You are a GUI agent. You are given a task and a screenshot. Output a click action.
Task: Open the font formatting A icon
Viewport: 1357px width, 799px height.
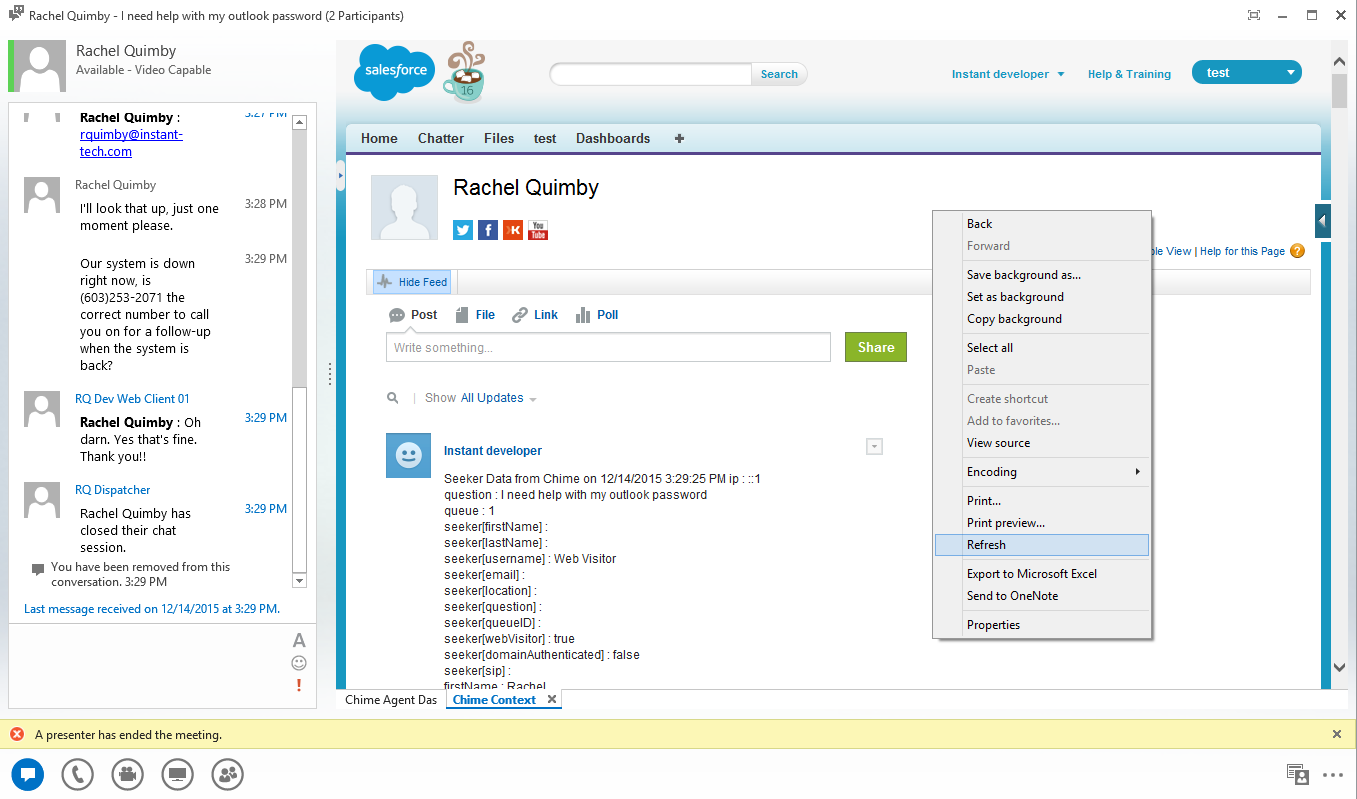pos(298,641)
